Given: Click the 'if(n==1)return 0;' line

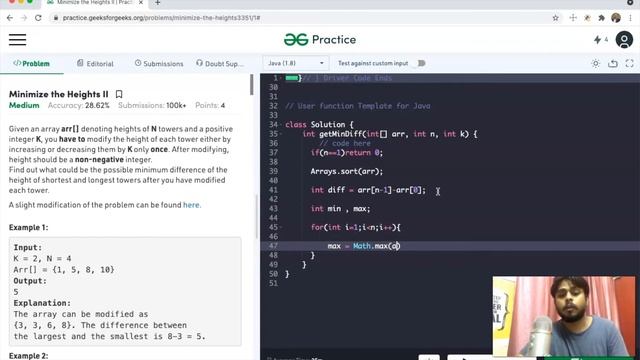Looking at the screenshot, I should (347, 153).
